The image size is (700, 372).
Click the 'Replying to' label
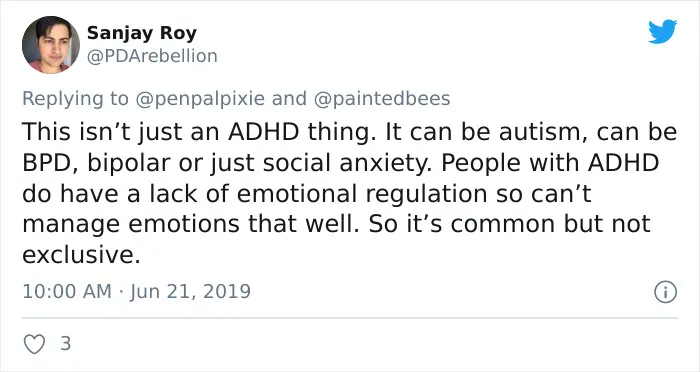75,99
